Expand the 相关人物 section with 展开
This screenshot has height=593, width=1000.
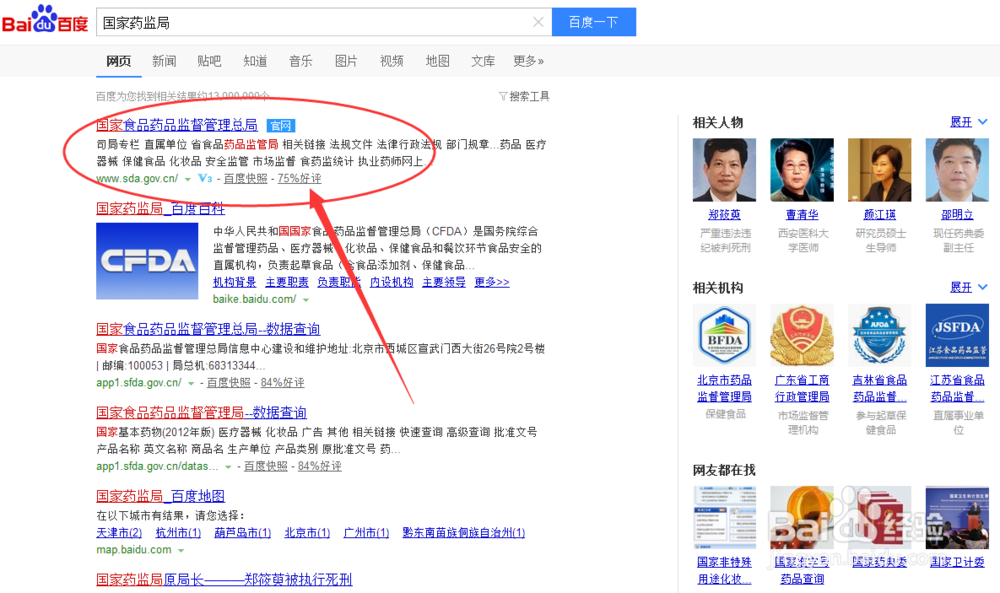pos(968,122)
